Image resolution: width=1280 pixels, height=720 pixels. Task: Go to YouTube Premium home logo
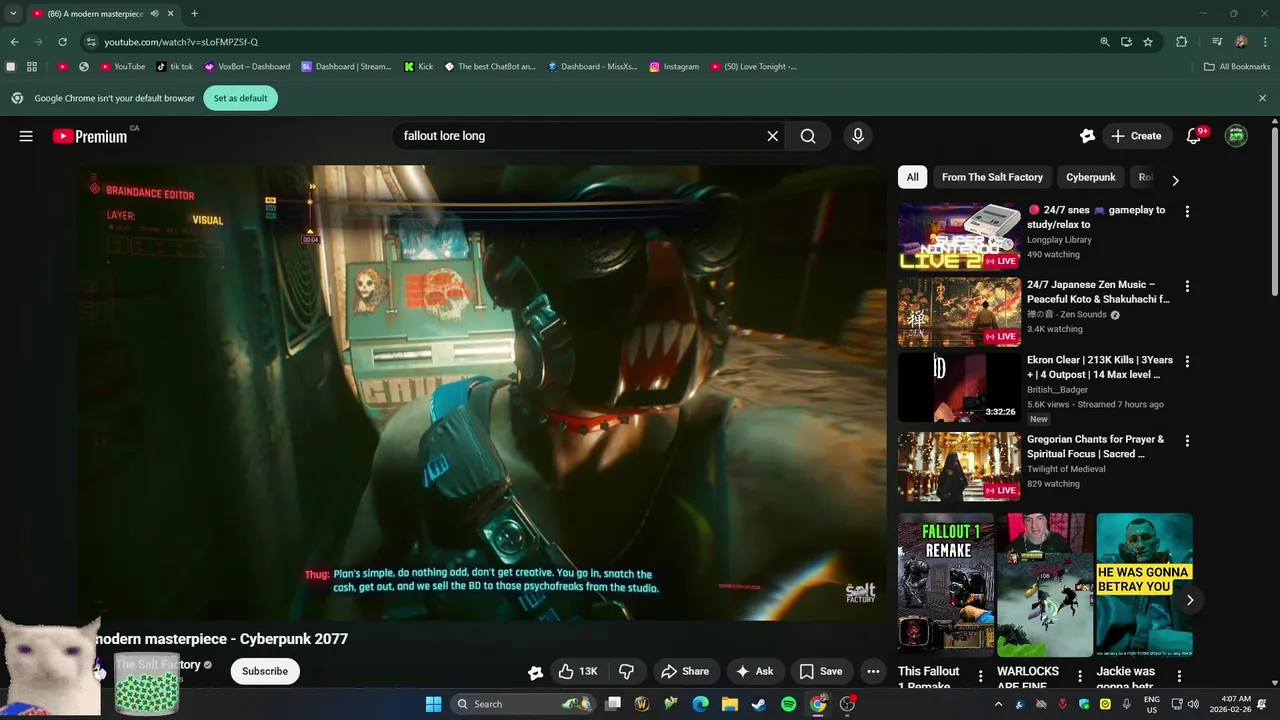point(90,136)
